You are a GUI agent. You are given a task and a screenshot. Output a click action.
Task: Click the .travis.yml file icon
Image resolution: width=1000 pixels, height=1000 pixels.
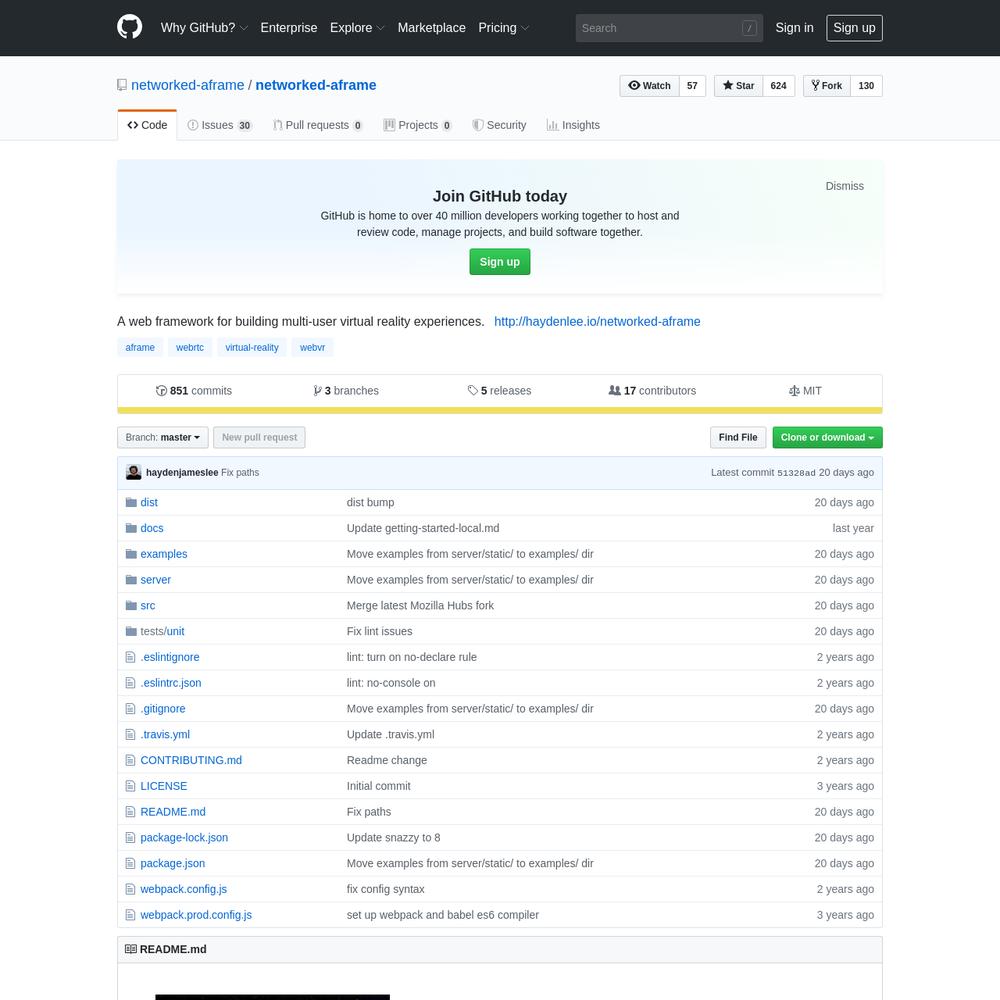[x=130, y=734]
